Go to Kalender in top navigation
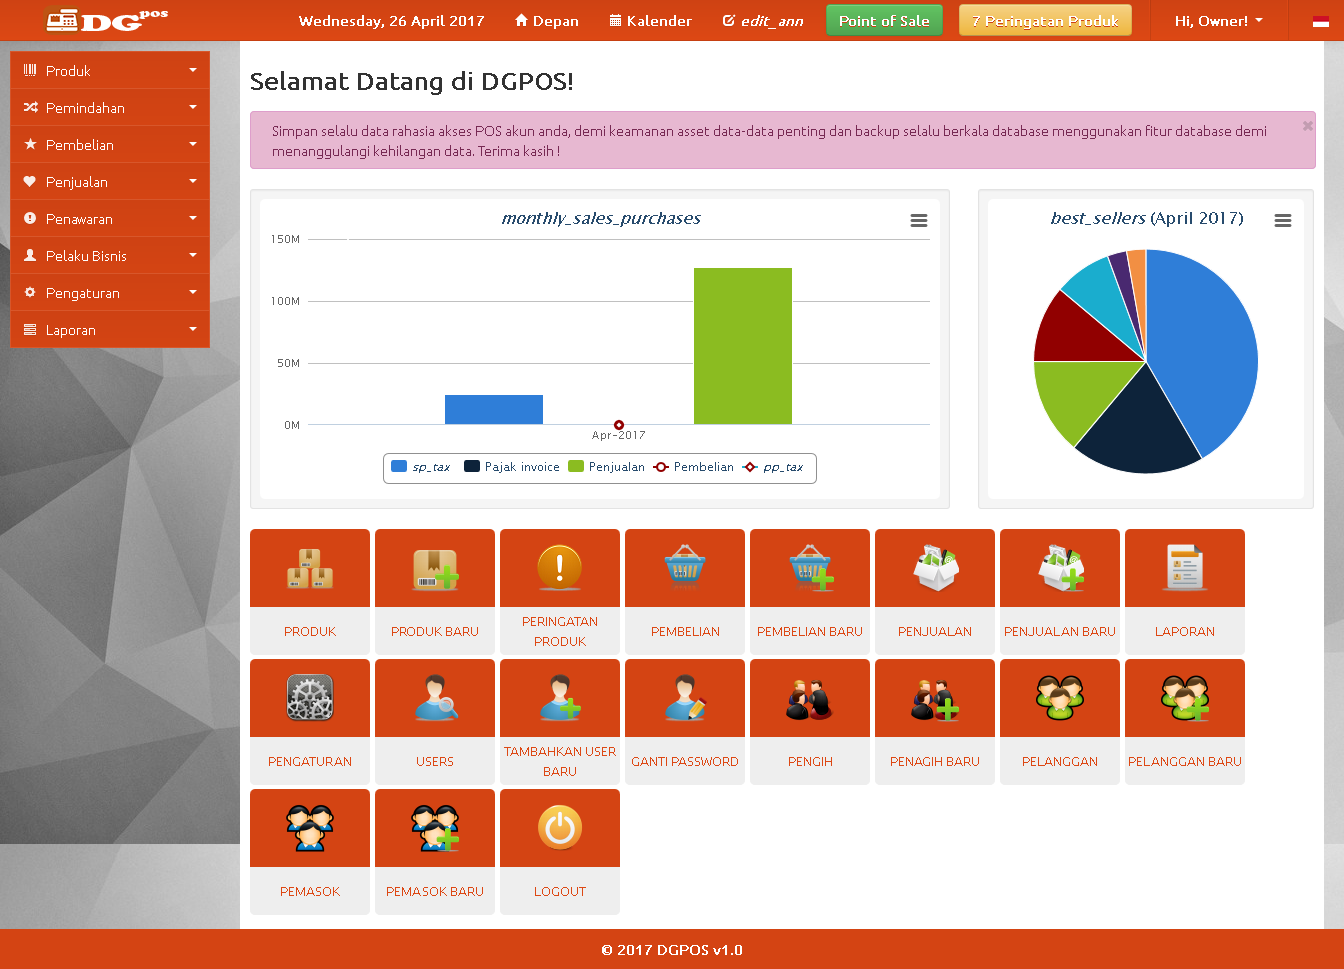This screenshot has width=1344, height=969. (x=651, y=21)
